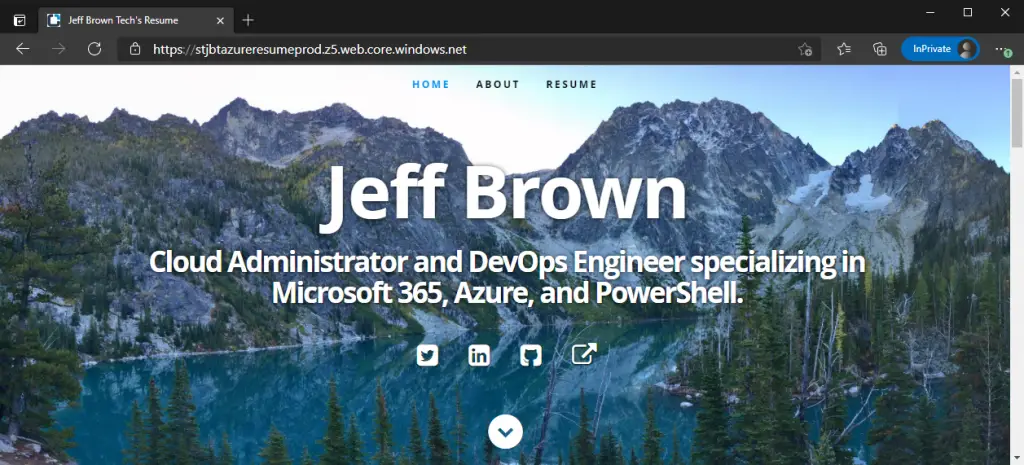The width and height of the screenshot is (1024, 465).
Task: Open the external website link icon
Action: 584,354
